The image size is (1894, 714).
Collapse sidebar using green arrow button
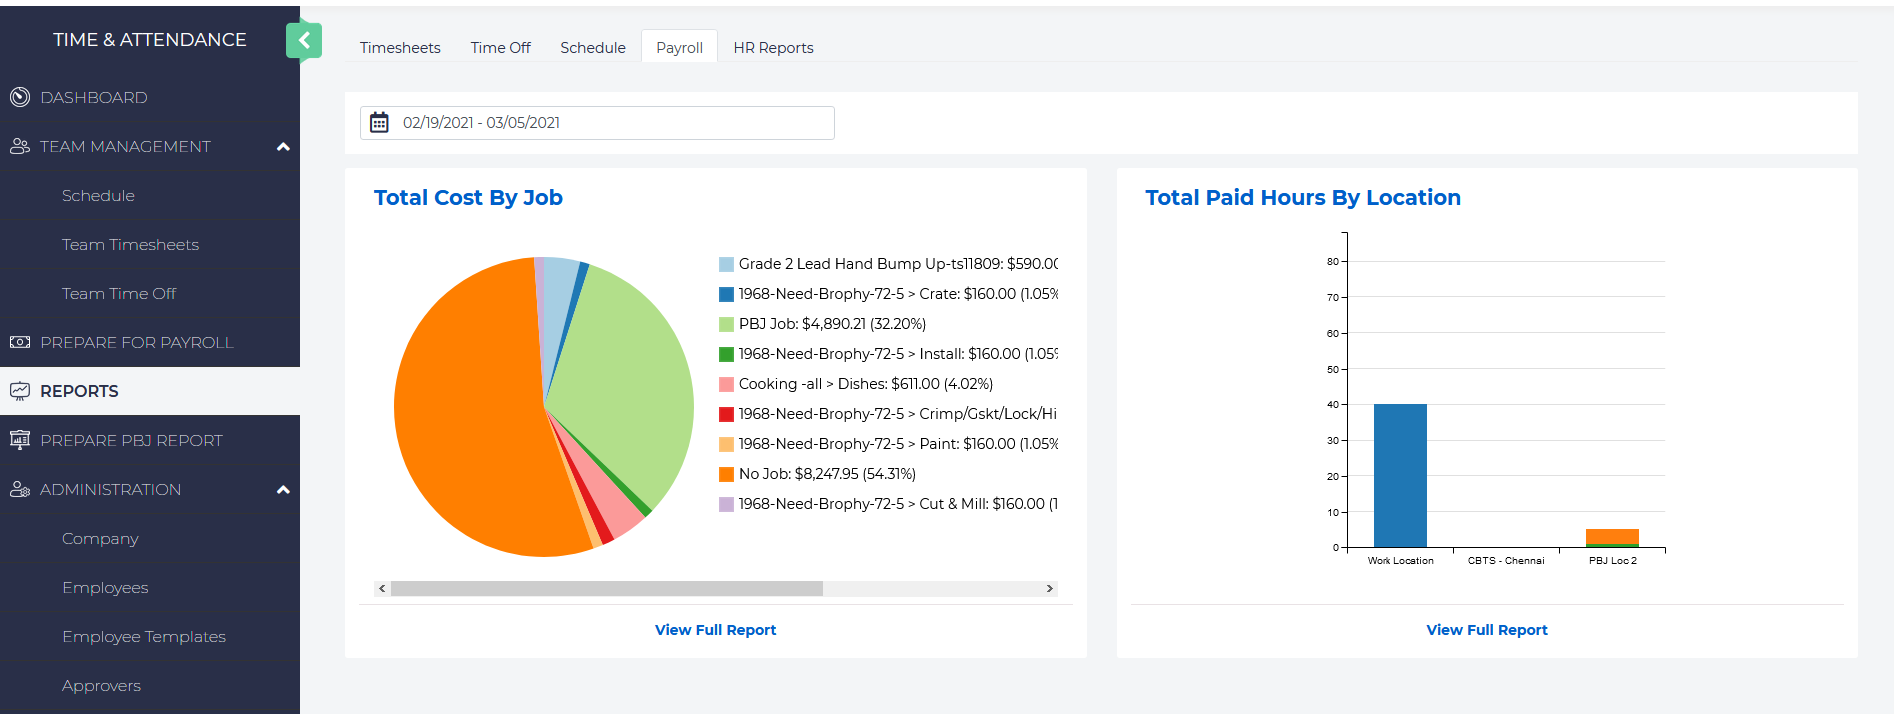(304, 41)
